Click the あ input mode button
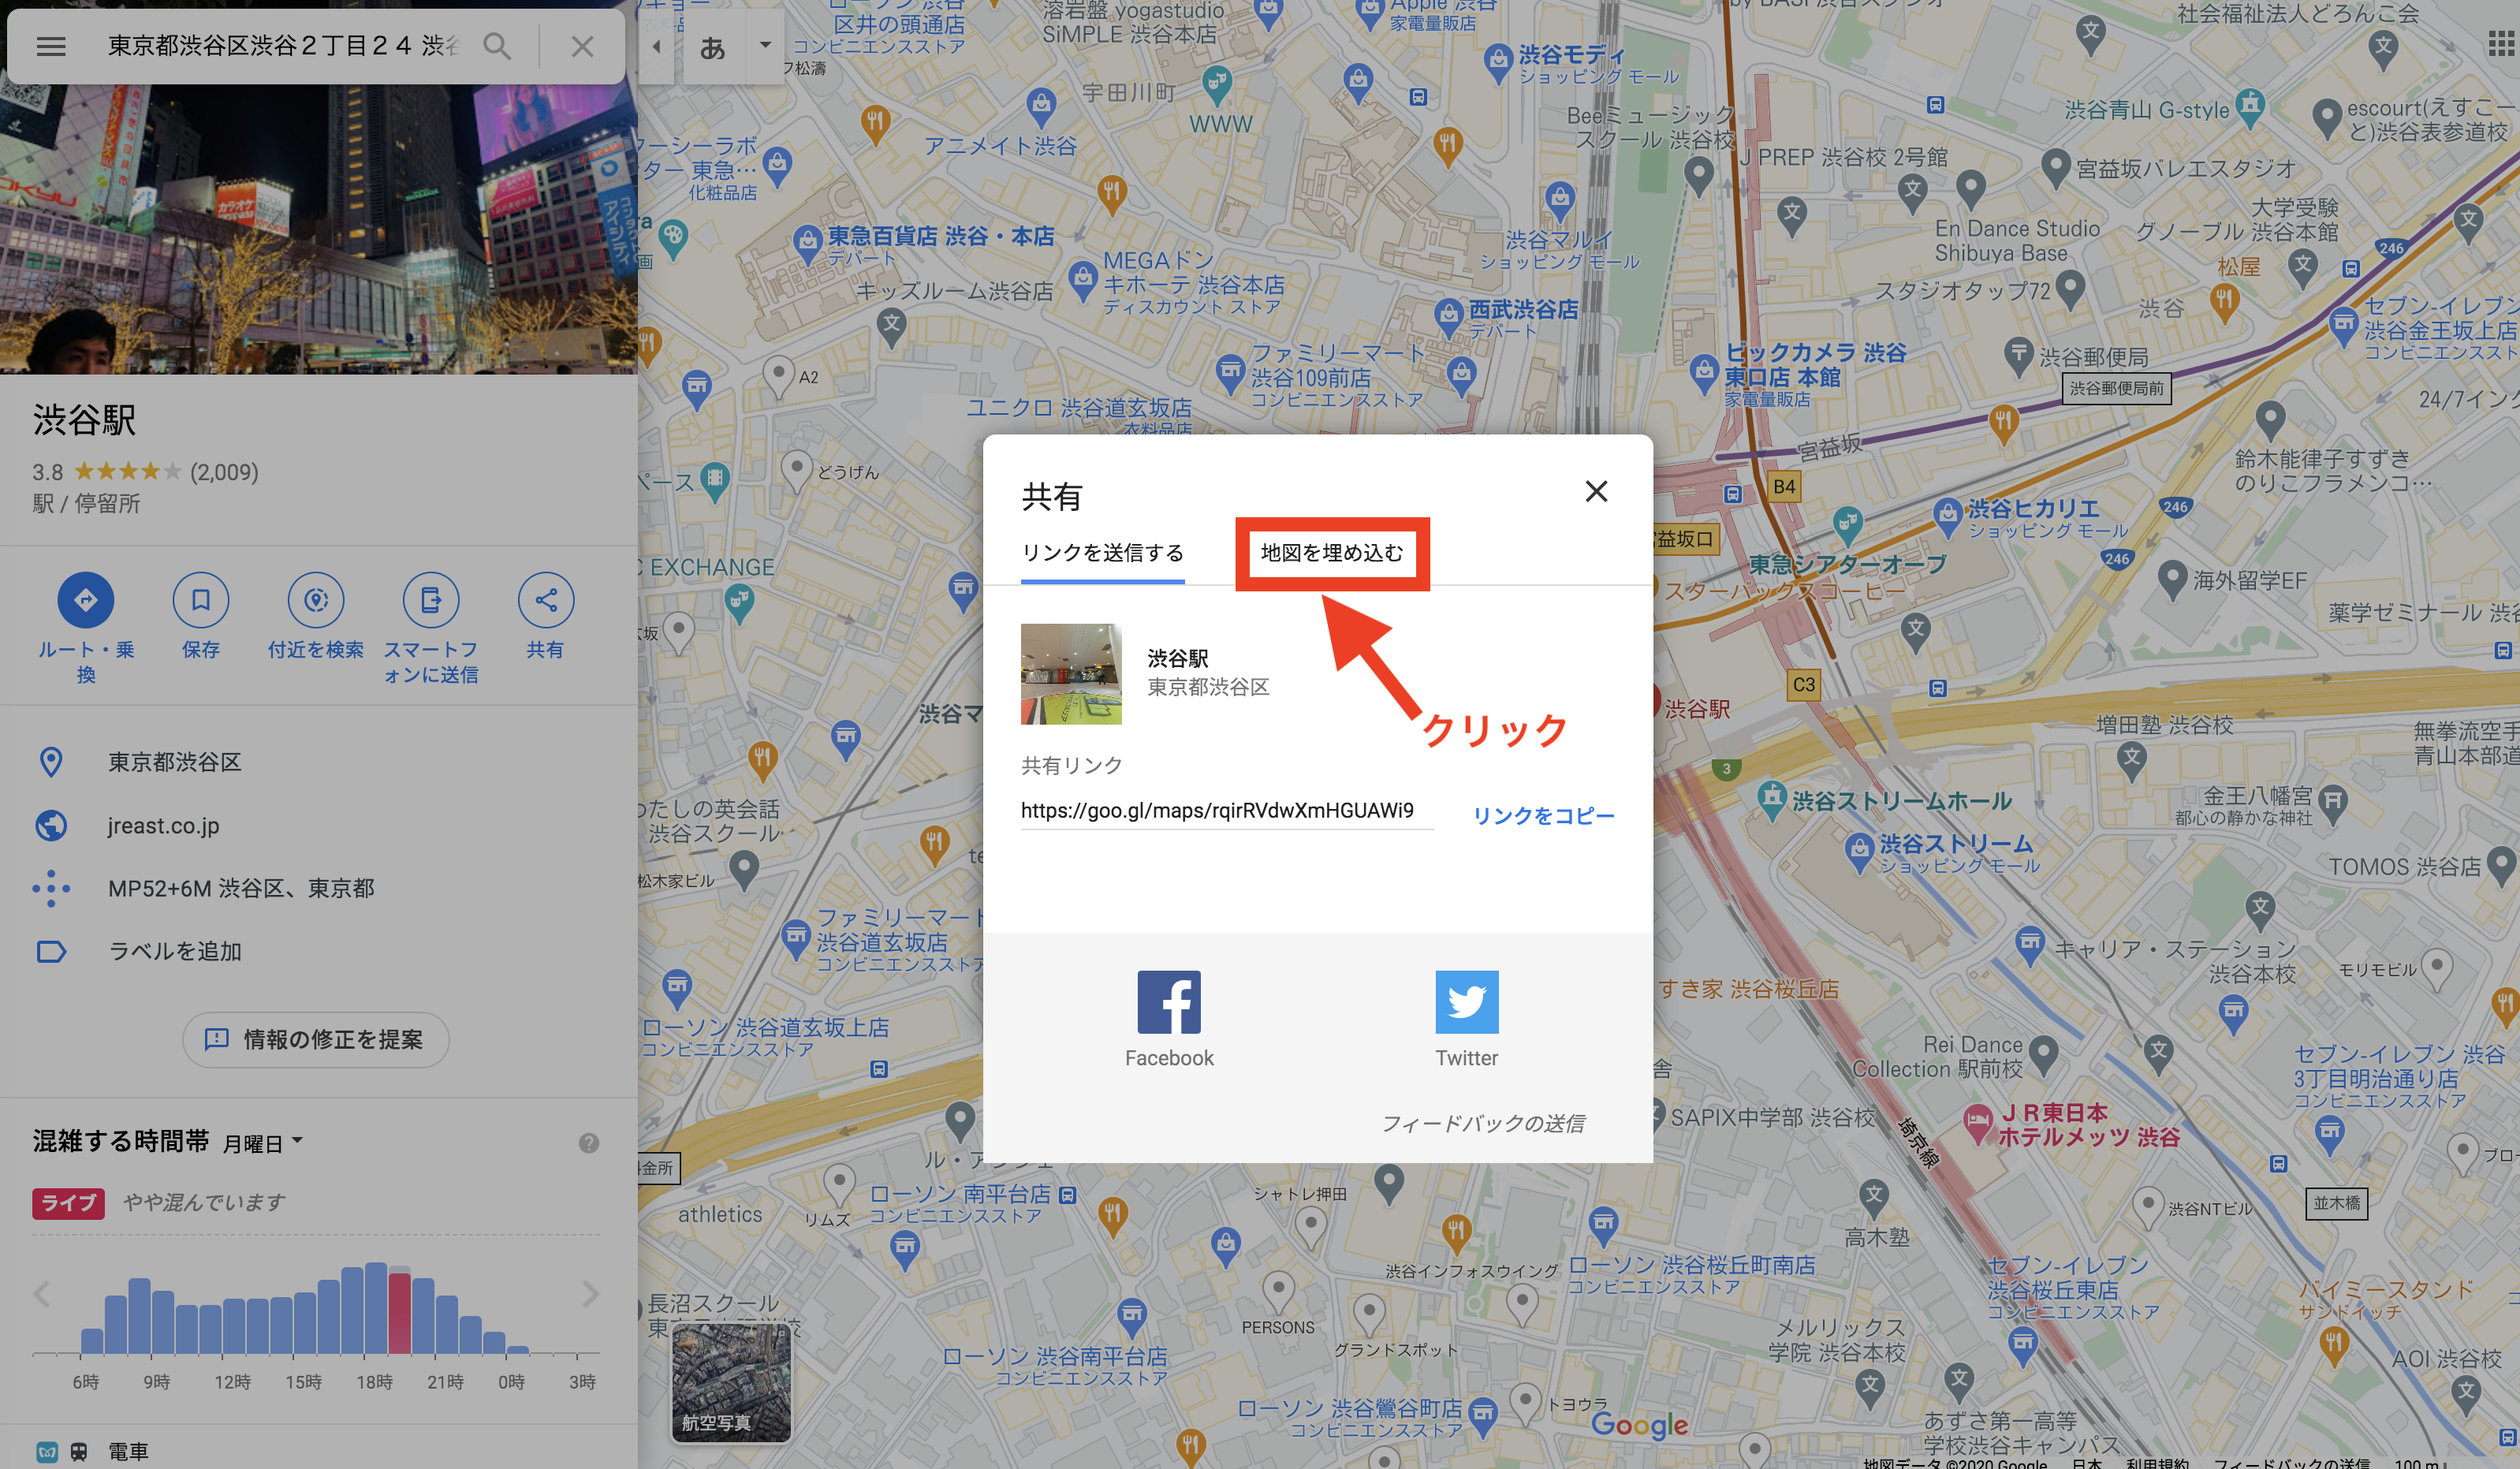2520x1469 pixels. pyautogui.click(x=713, y=47)
